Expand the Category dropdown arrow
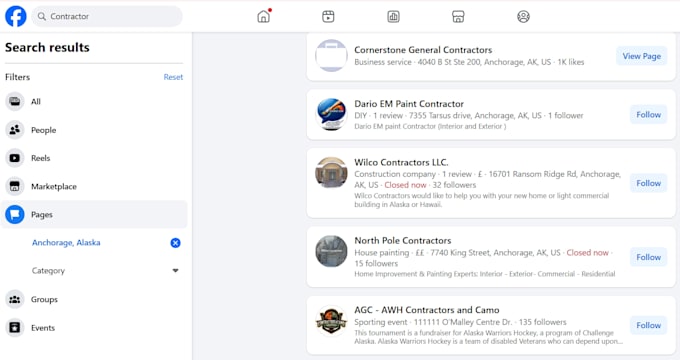This screenshot has height=360, width=680. [175, 271]
